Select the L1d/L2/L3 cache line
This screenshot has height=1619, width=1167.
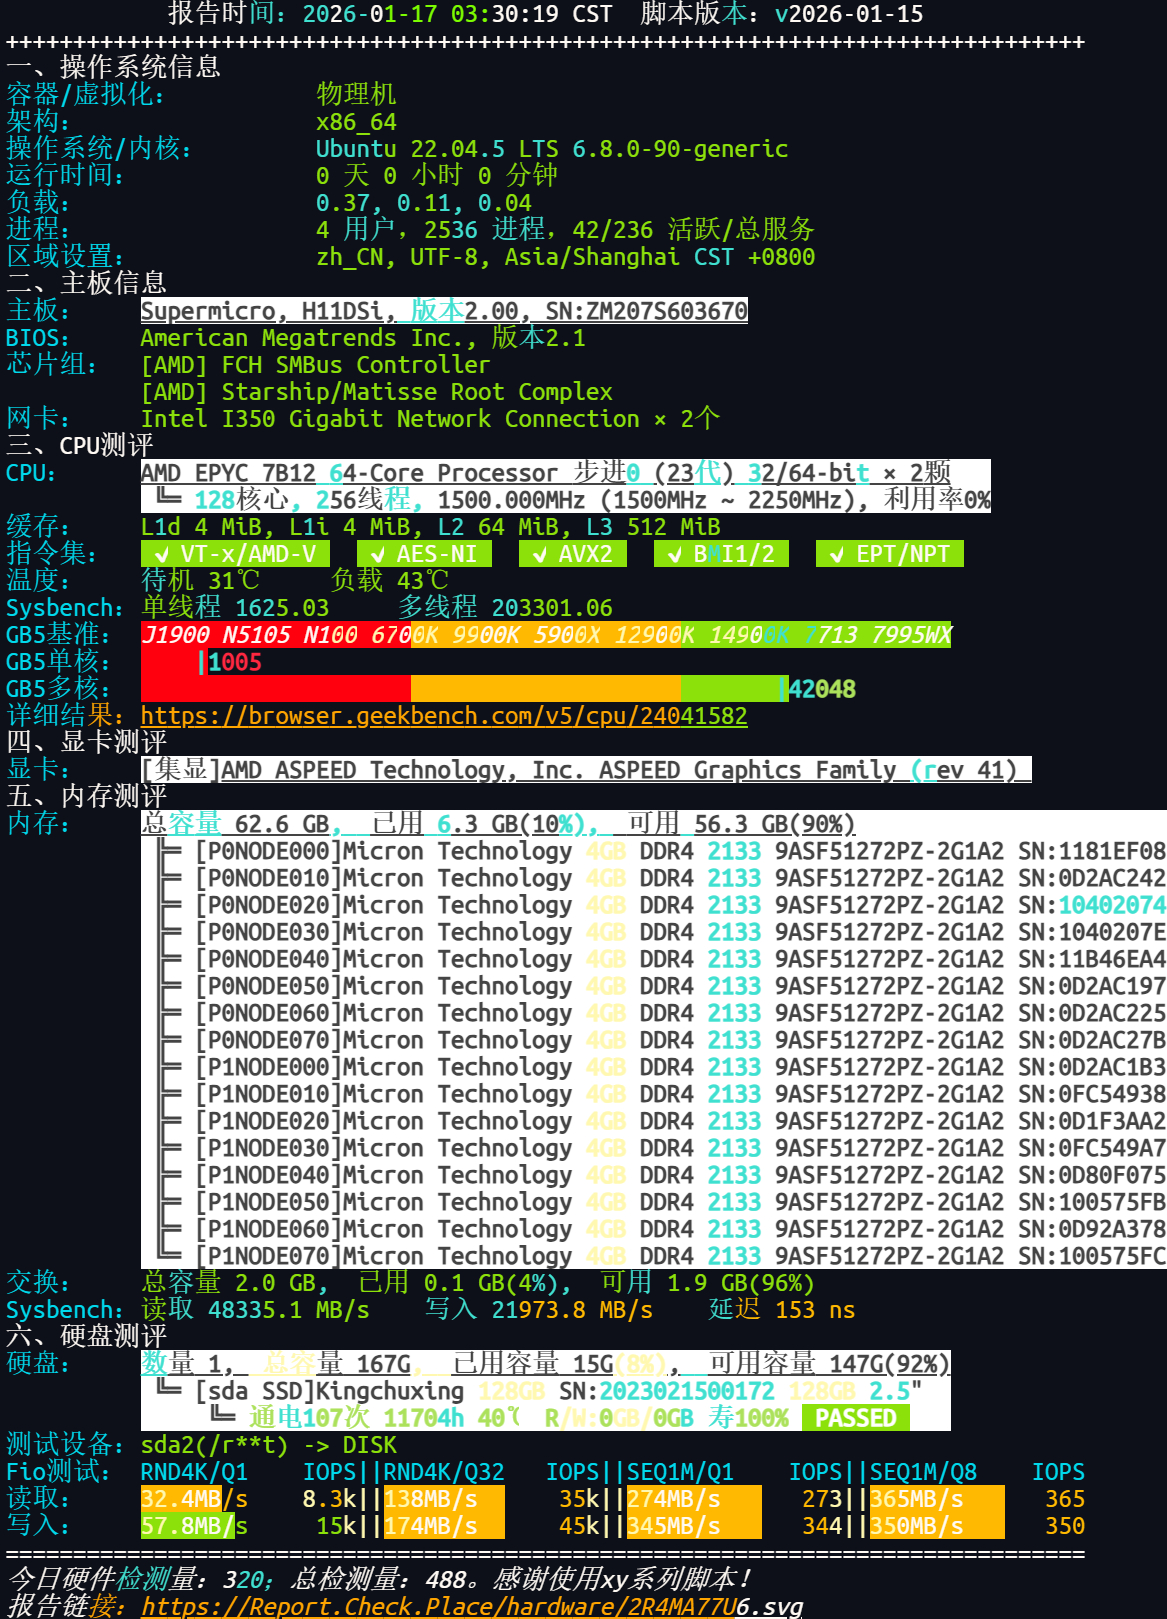431,527
